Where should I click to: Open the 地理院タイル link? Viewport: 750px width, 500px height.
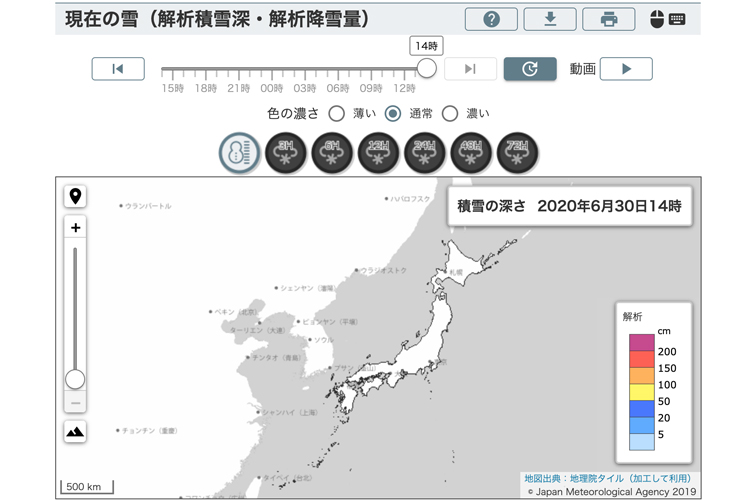[607, 478]
